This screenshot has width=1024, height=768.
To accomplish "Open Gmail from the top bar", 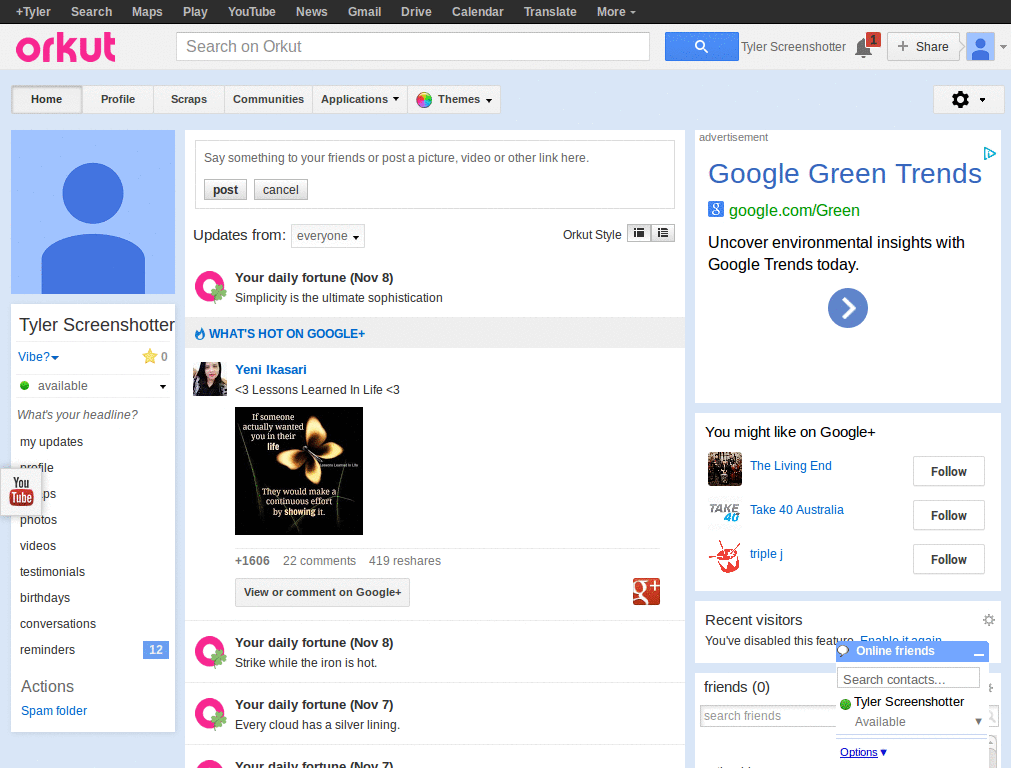I will click(364, 12).
